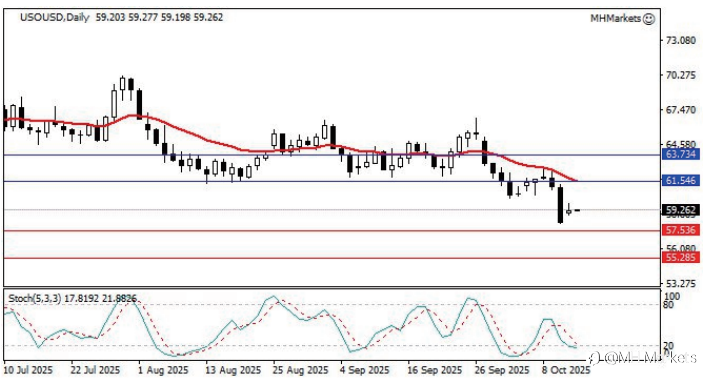This screenshot has height=386, width=705.
Task: Click the stochastic 80 level label
Action: 669,305
